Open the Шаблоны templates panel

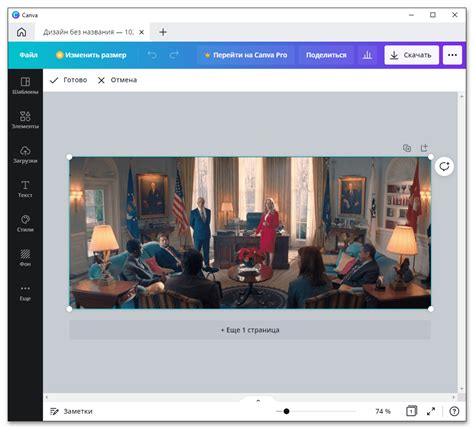(x=25, y=85)
